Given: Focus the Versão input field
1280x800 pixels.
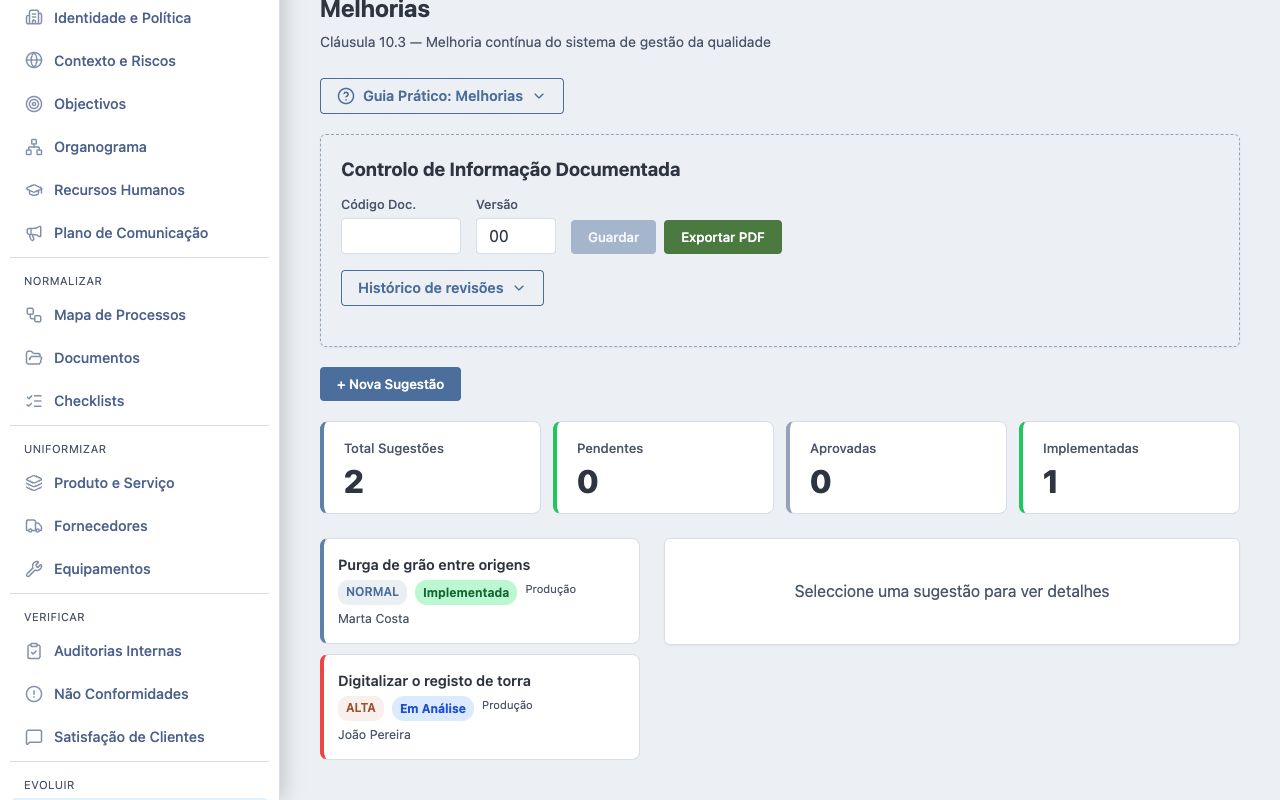Looking at the screenshot, I should coord(516,236).
